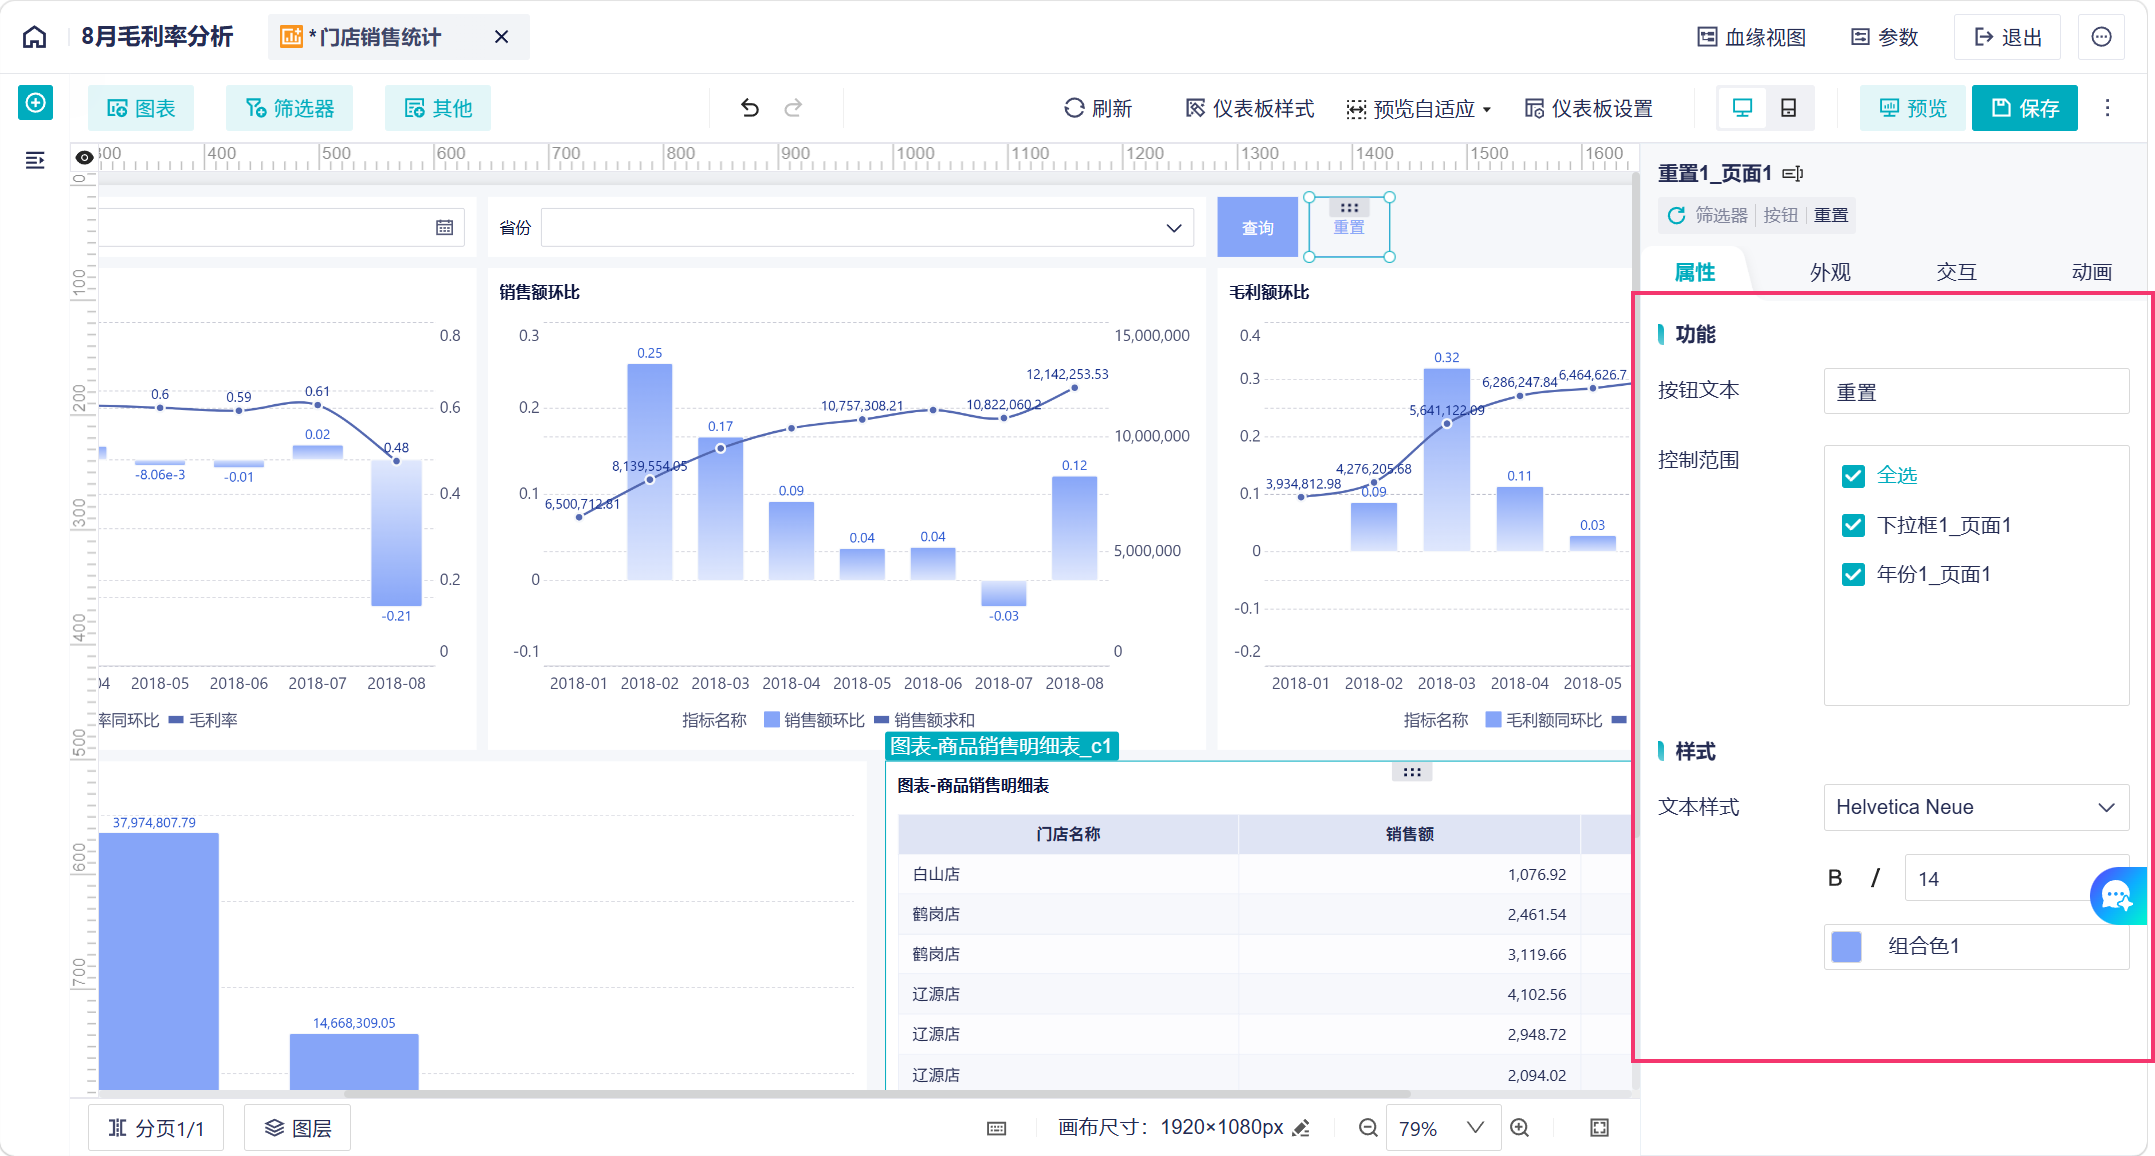Fit canvas to screen icon
The height and width of the screenshot is (1156, 2155).
tap(1600, 1128)
